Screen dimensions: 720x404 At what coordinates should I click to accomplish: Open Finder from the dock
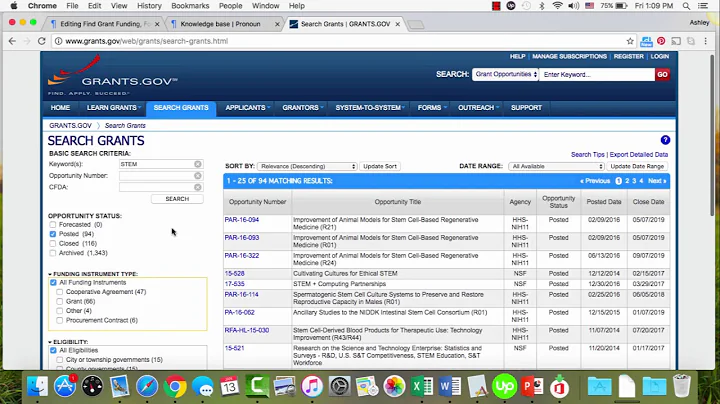click(x=37, y=386)
